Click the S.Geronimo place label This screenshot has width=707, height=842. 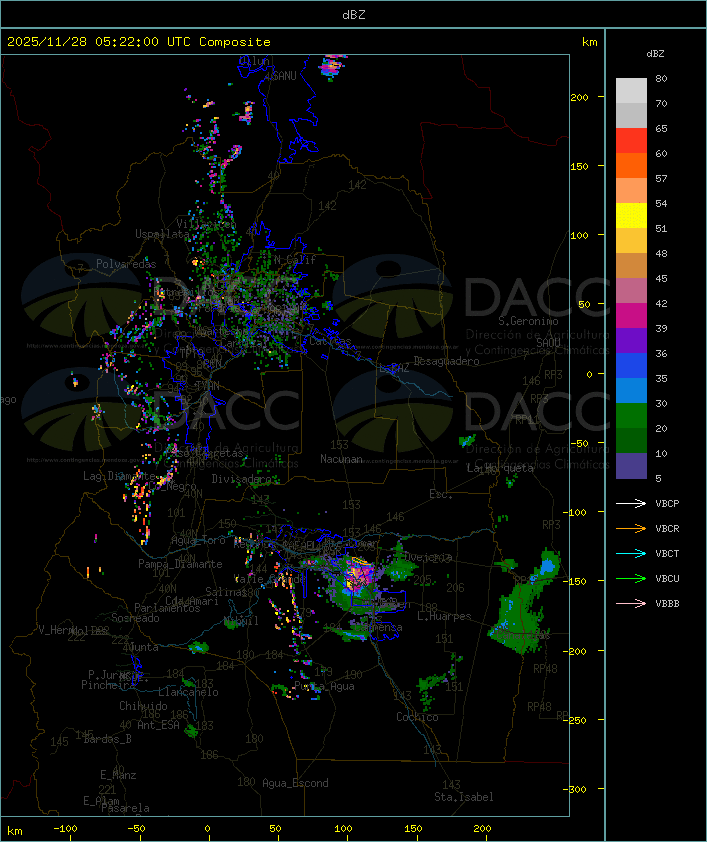528,321
